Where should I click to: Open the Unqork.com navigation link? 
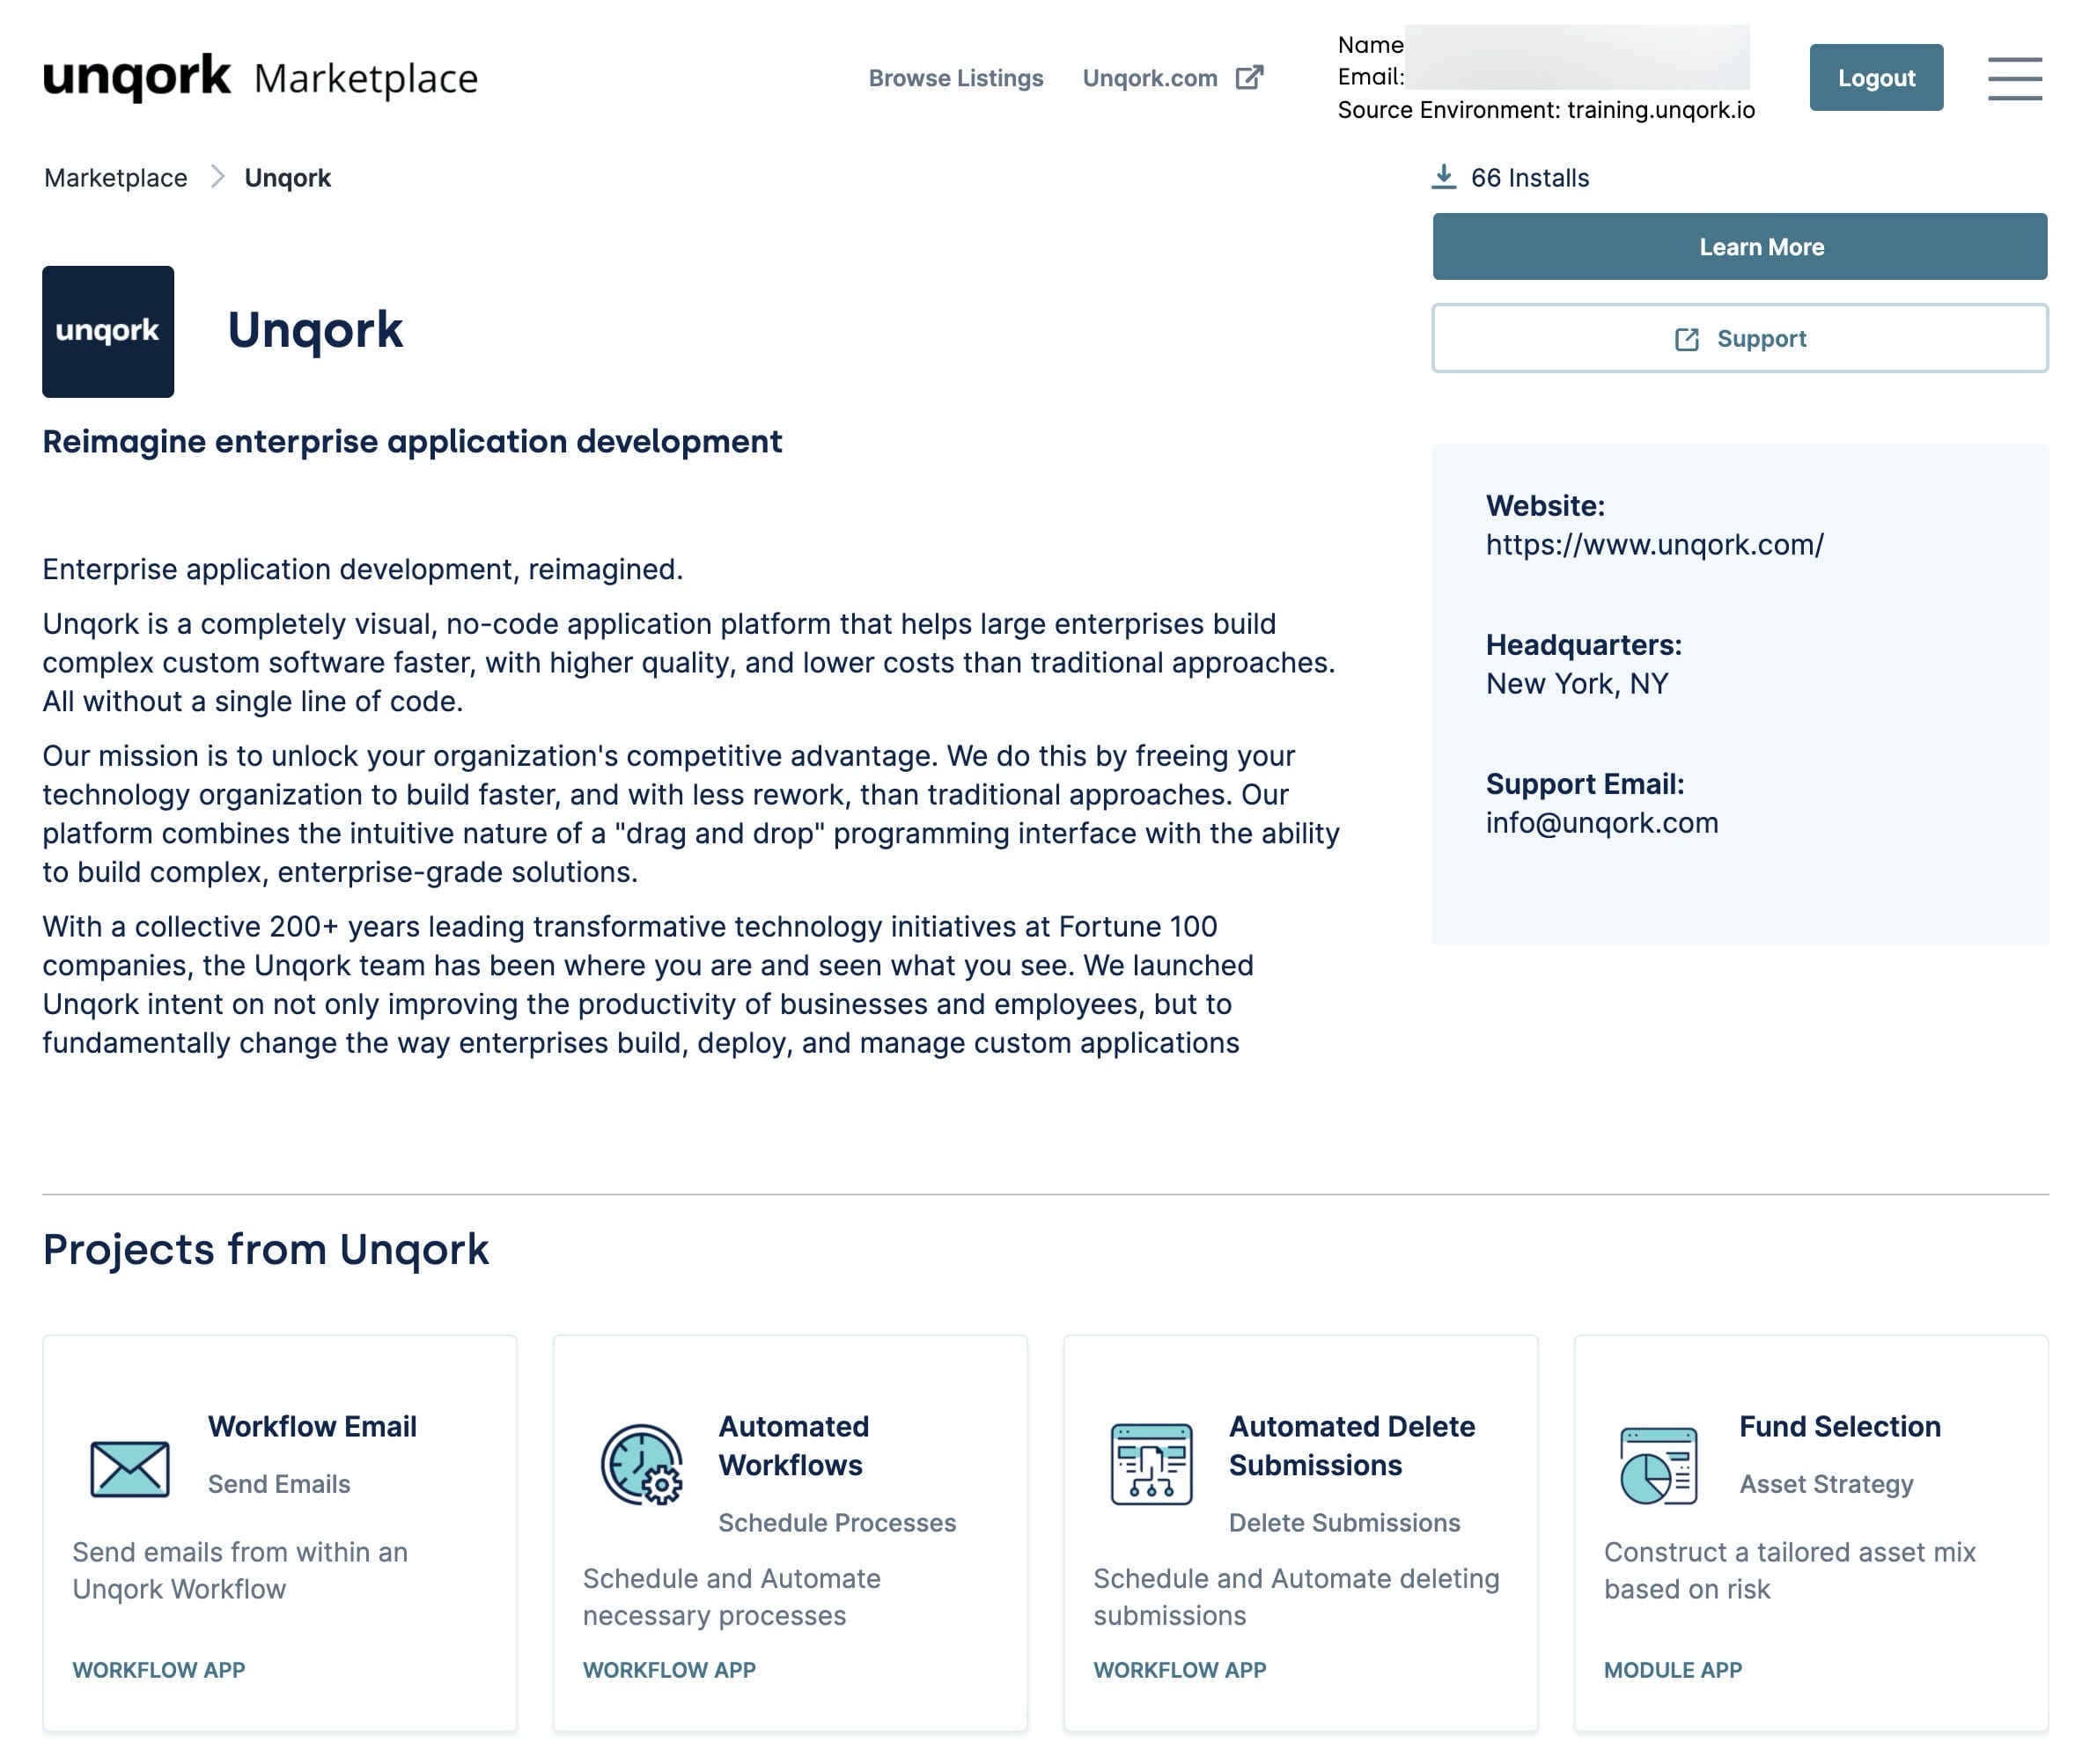click(1150, 78)
